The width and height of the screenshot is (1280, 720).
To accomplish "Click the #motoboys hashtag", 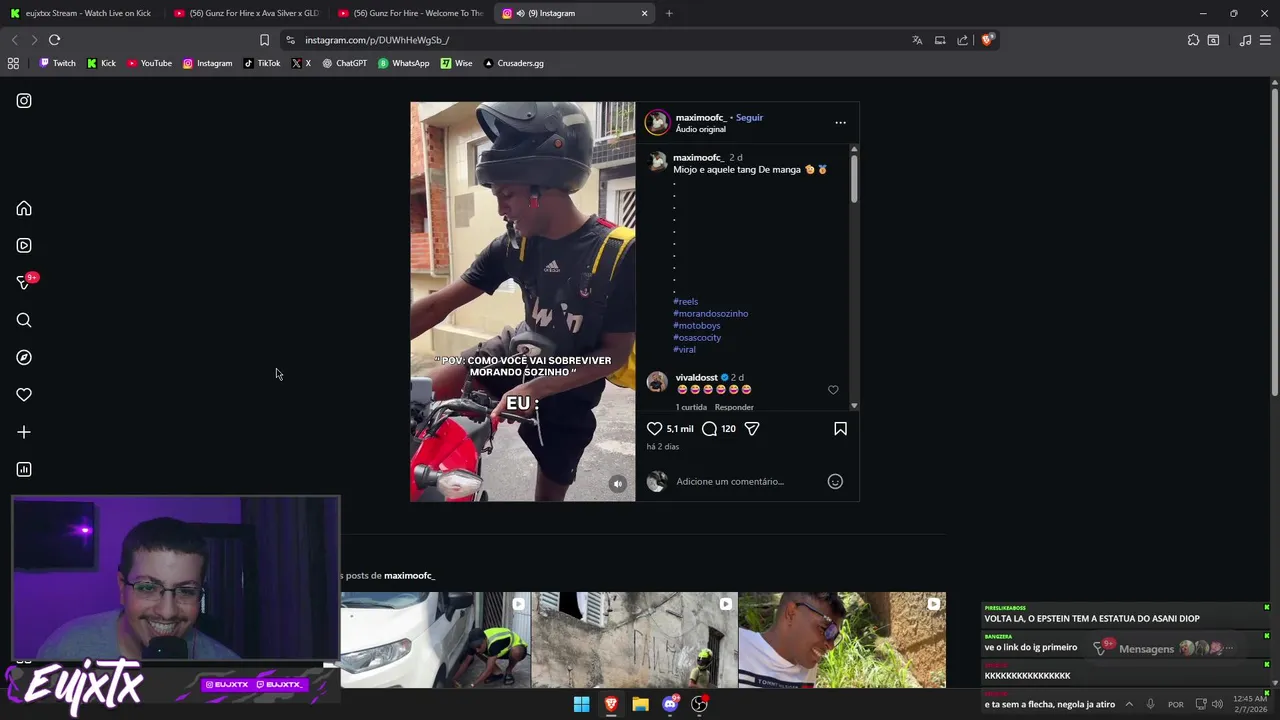I will pos(696,325).
